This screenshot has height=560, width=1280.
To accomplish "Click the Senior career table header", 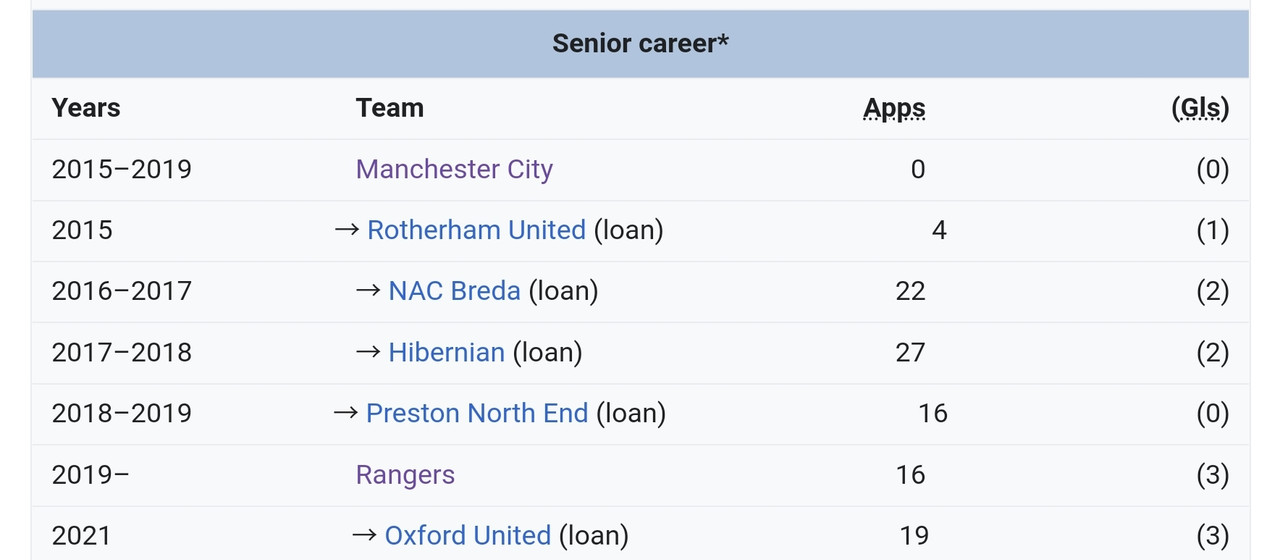I will pyautogui.click(x=640, y=44).
